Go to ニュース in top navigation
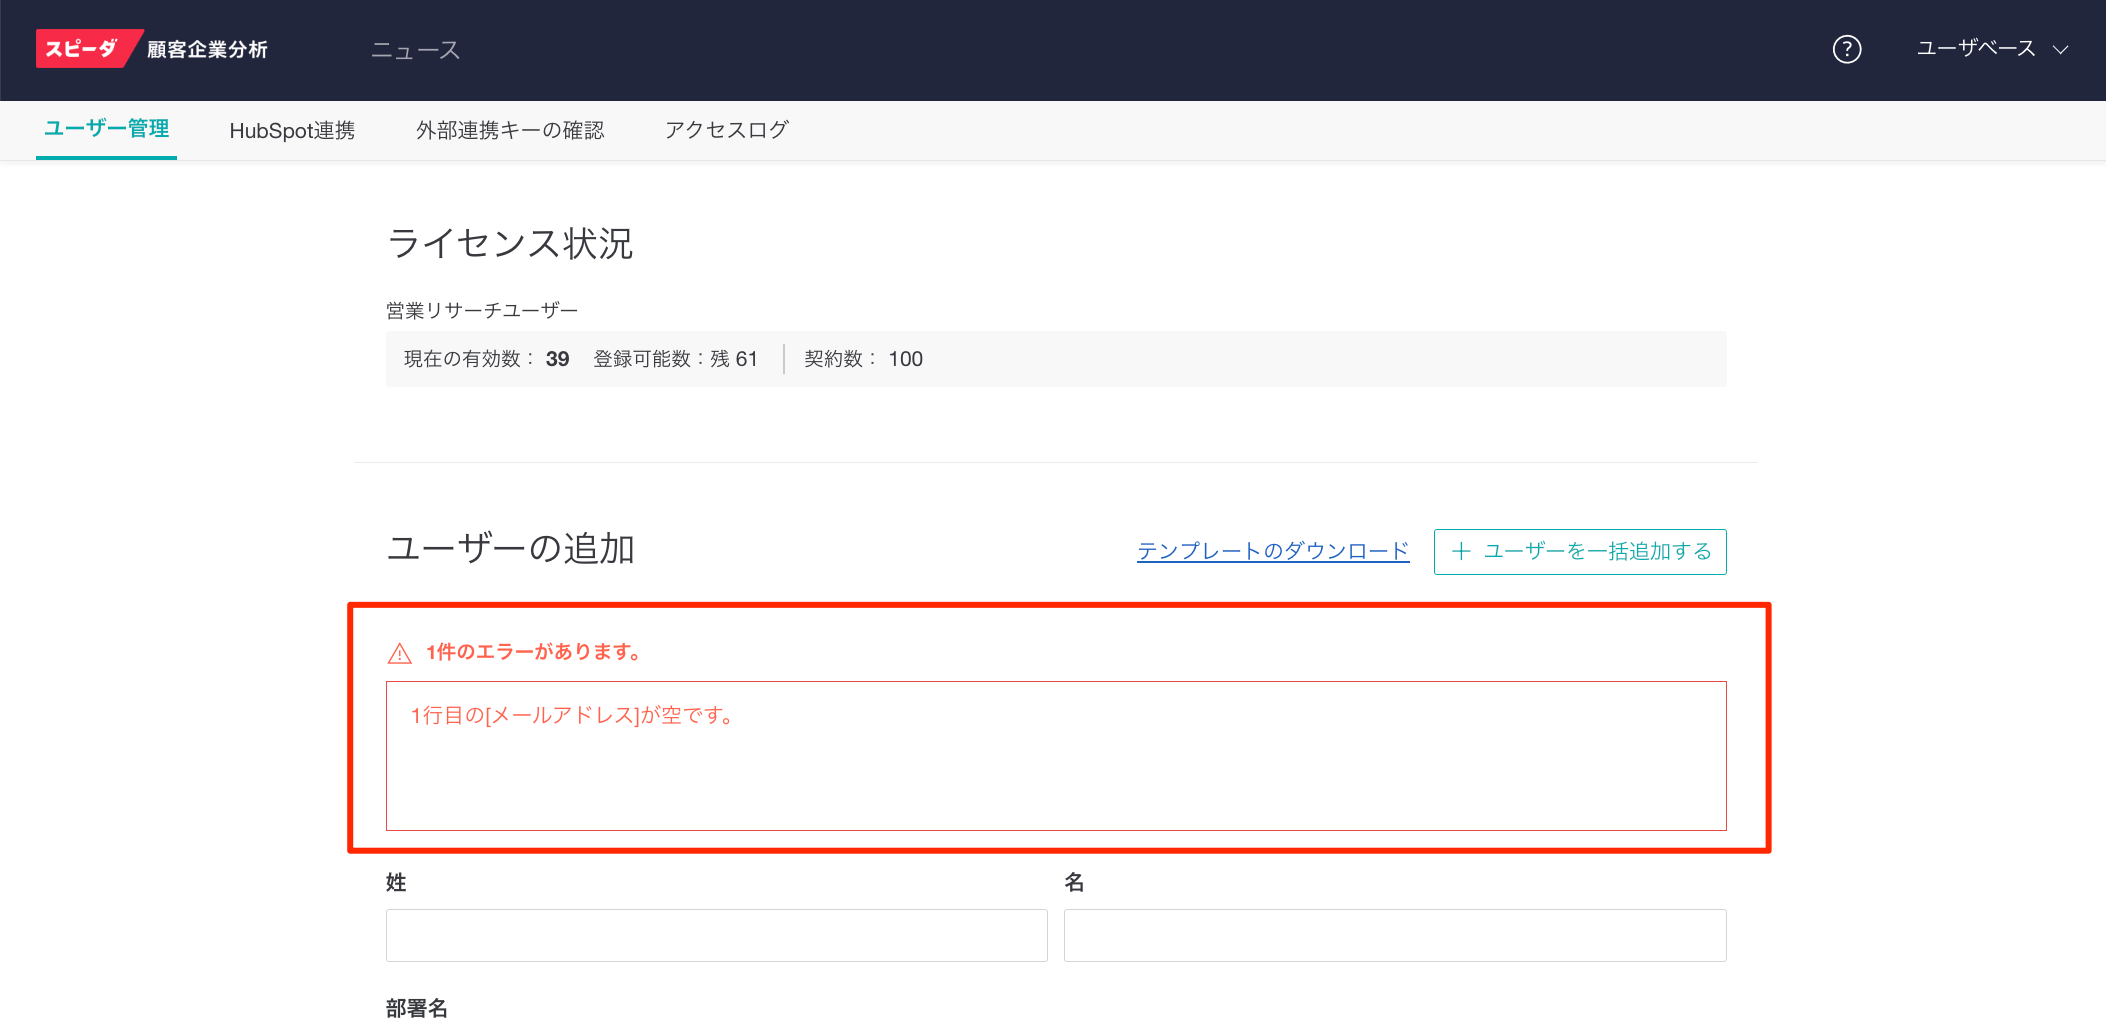The width and height of the screenshot is (2106, 1030). point(415,50)
